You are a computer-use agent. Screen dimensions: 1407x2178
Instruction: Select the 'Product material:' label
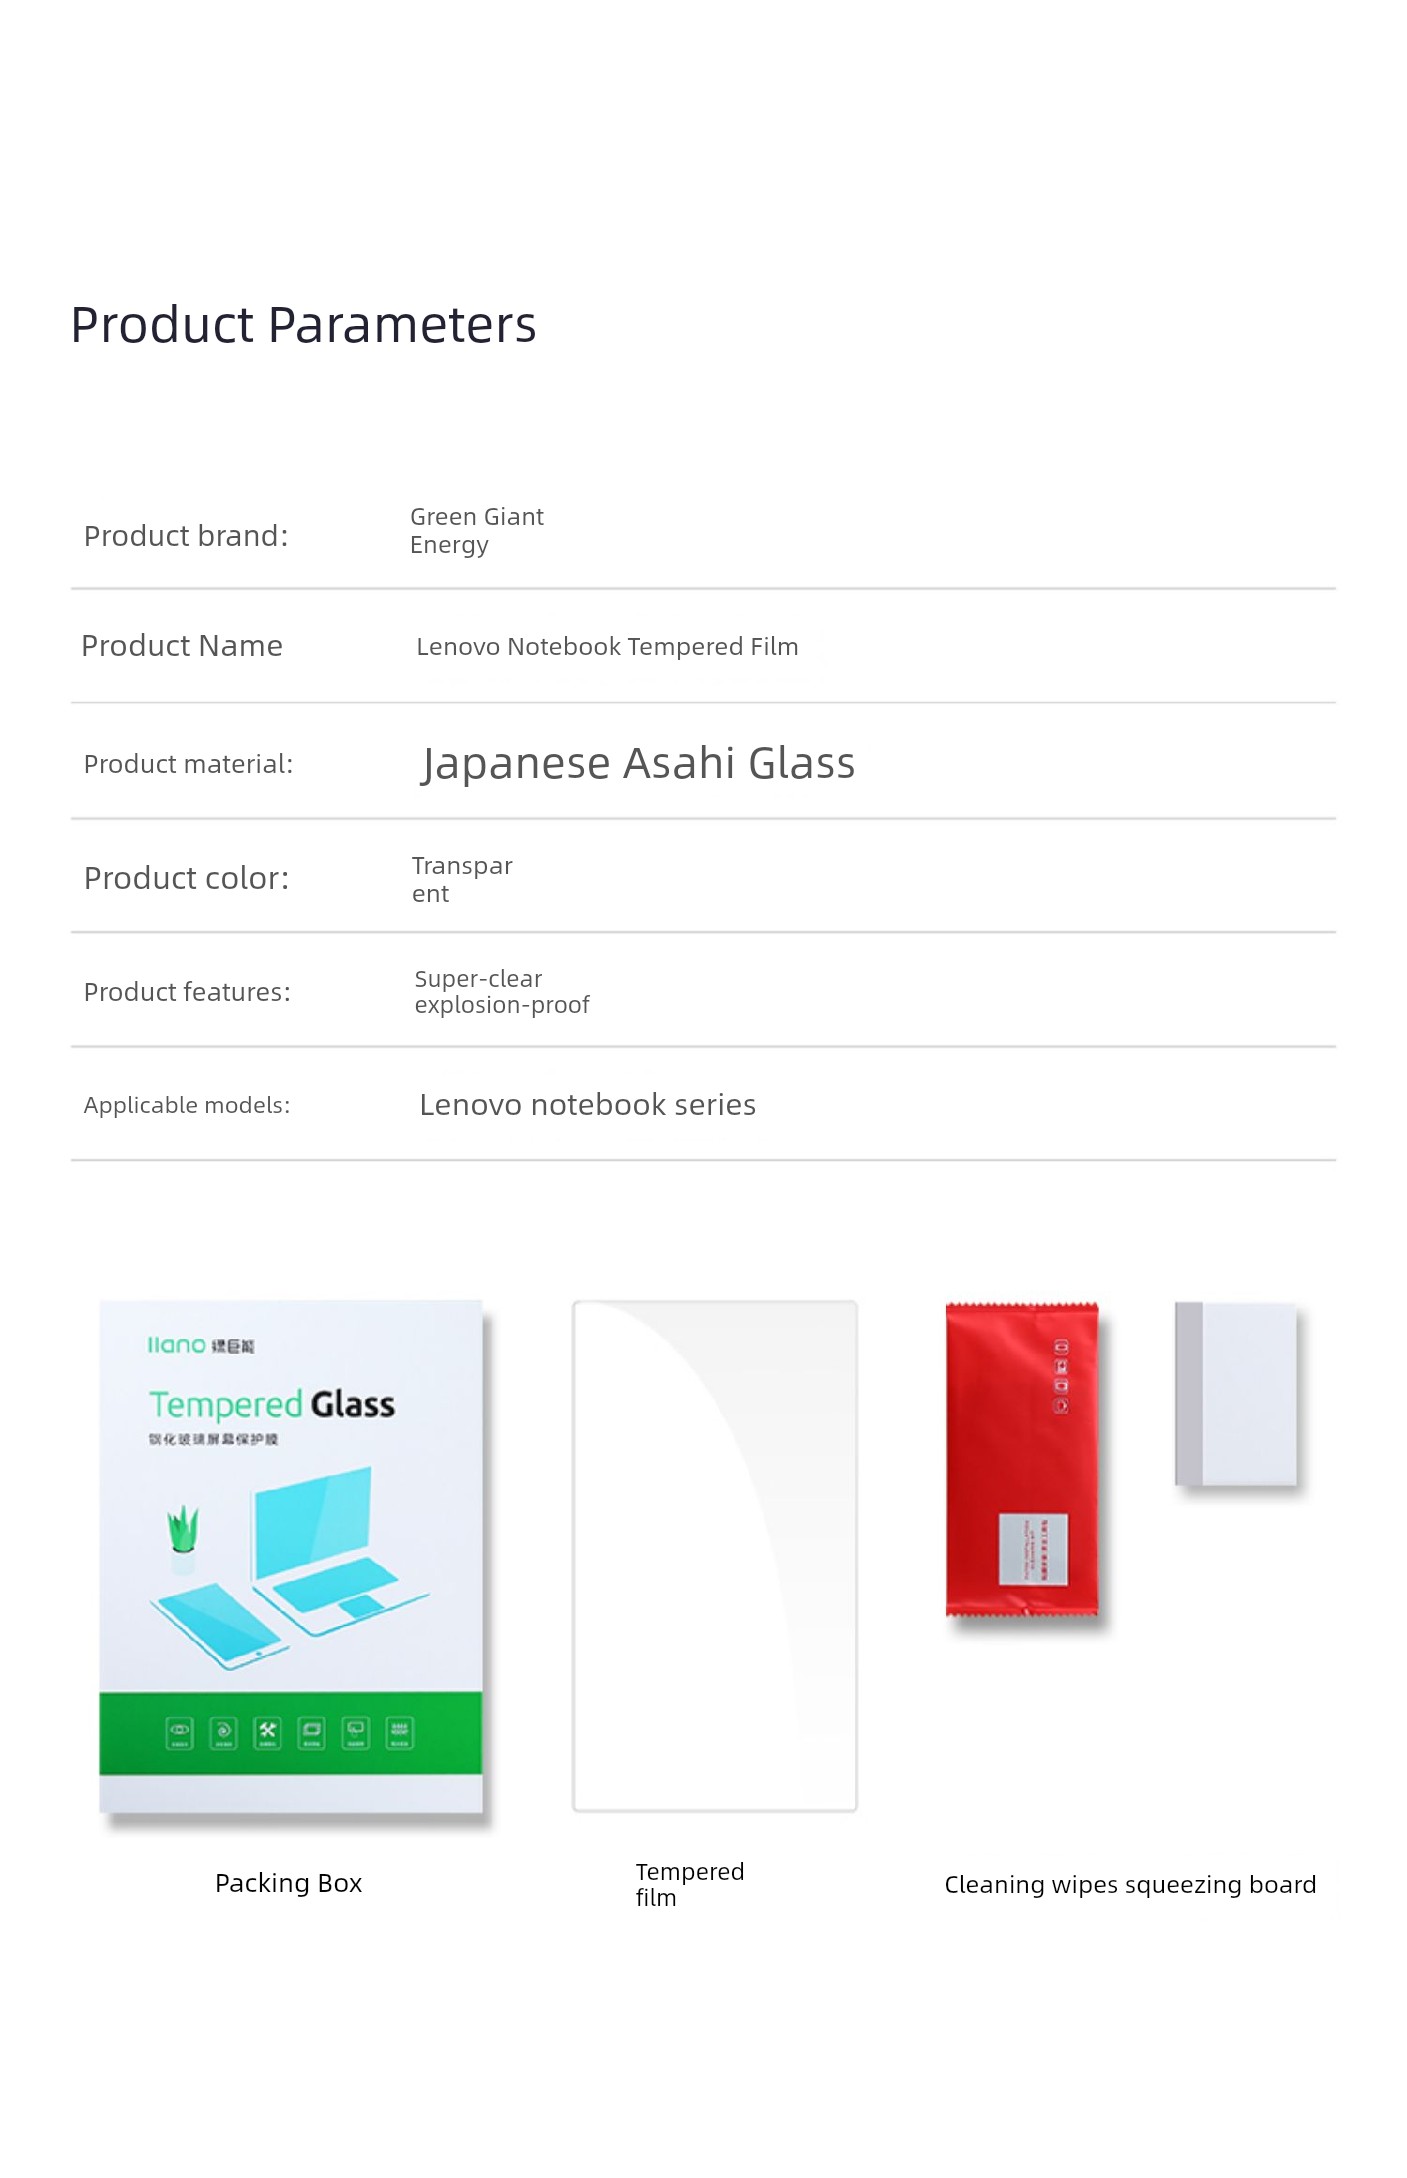(x=188, y=764)
